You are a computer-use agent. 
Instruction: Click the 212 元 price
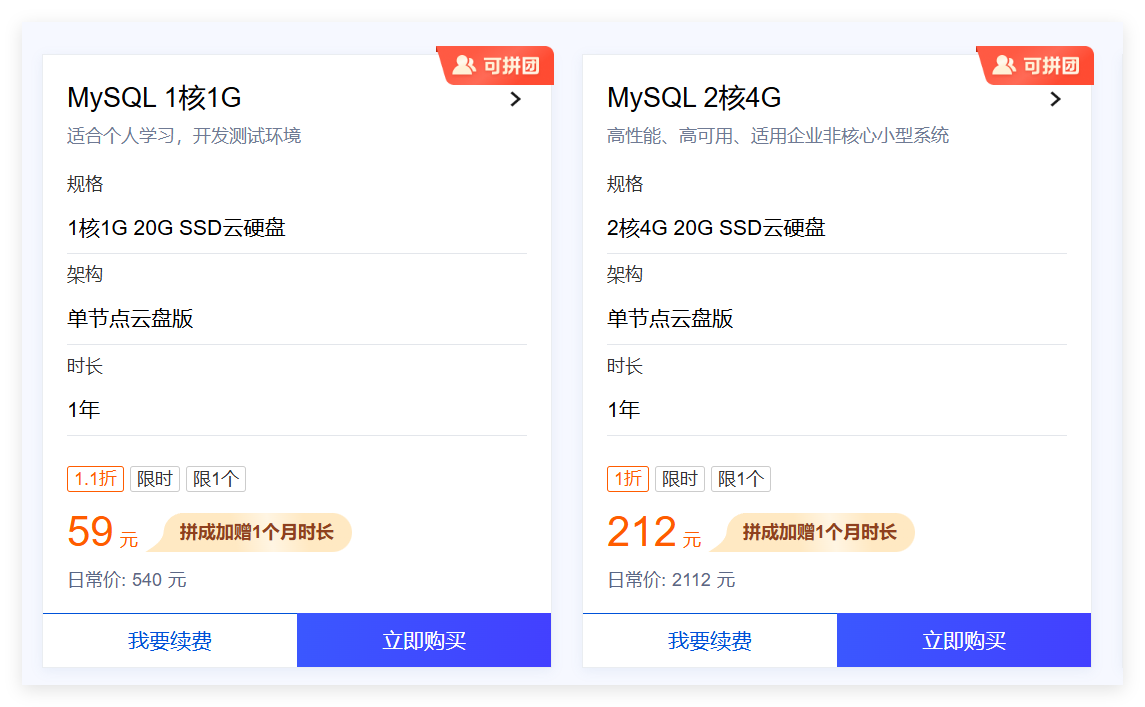pyautogui.click(x=654, y=532)
